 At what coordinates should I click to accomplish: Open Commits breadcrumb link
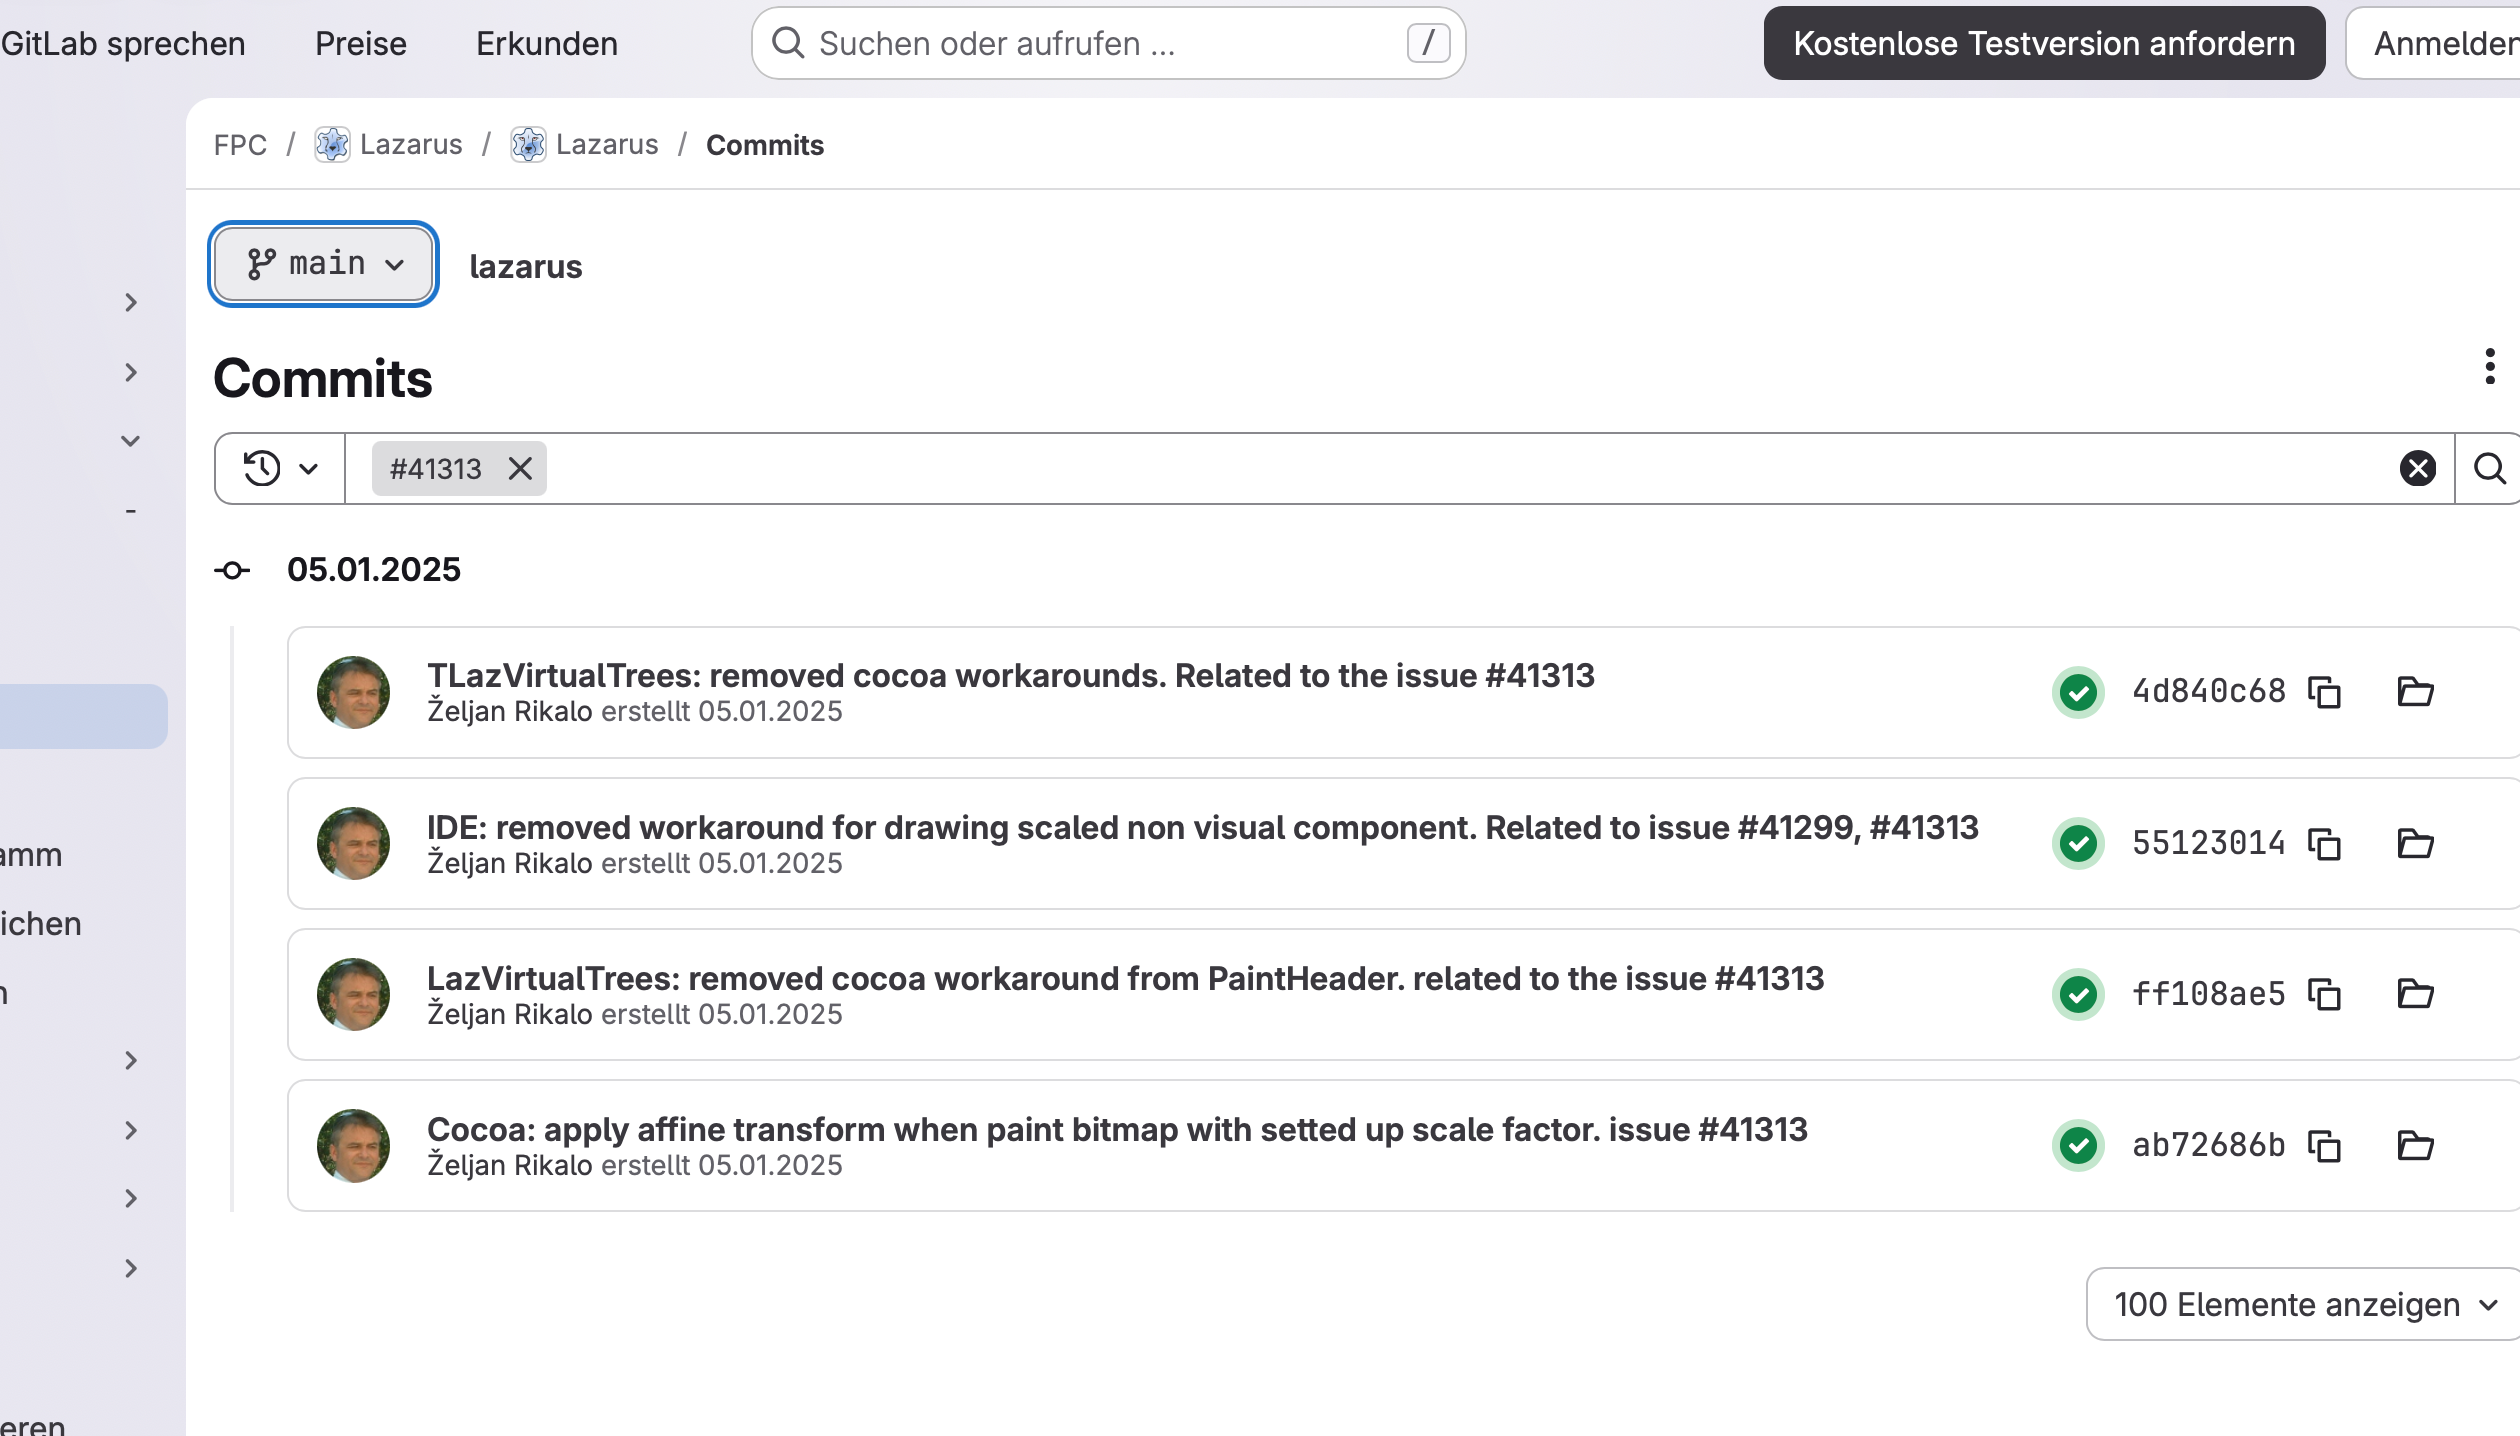coord(765,146)
